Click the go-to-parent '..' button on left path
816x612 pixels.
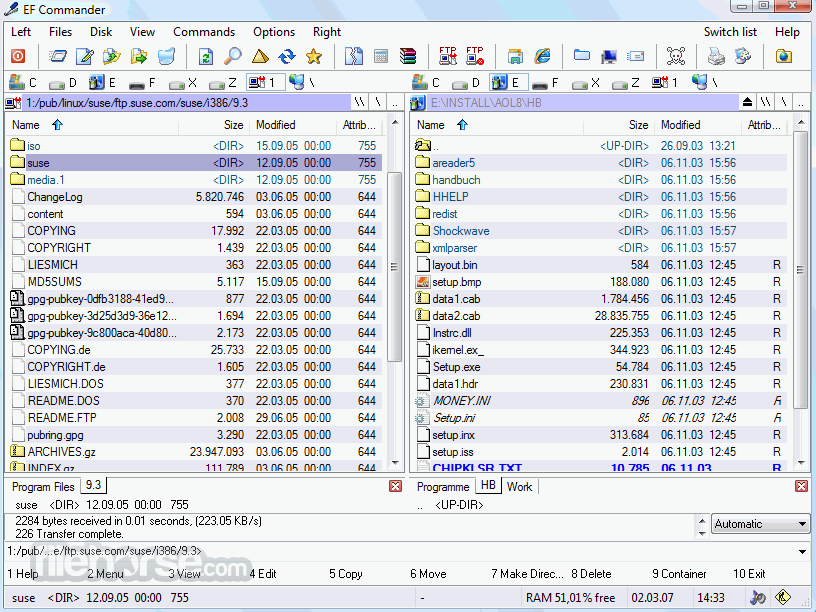[x=395, y=103]
